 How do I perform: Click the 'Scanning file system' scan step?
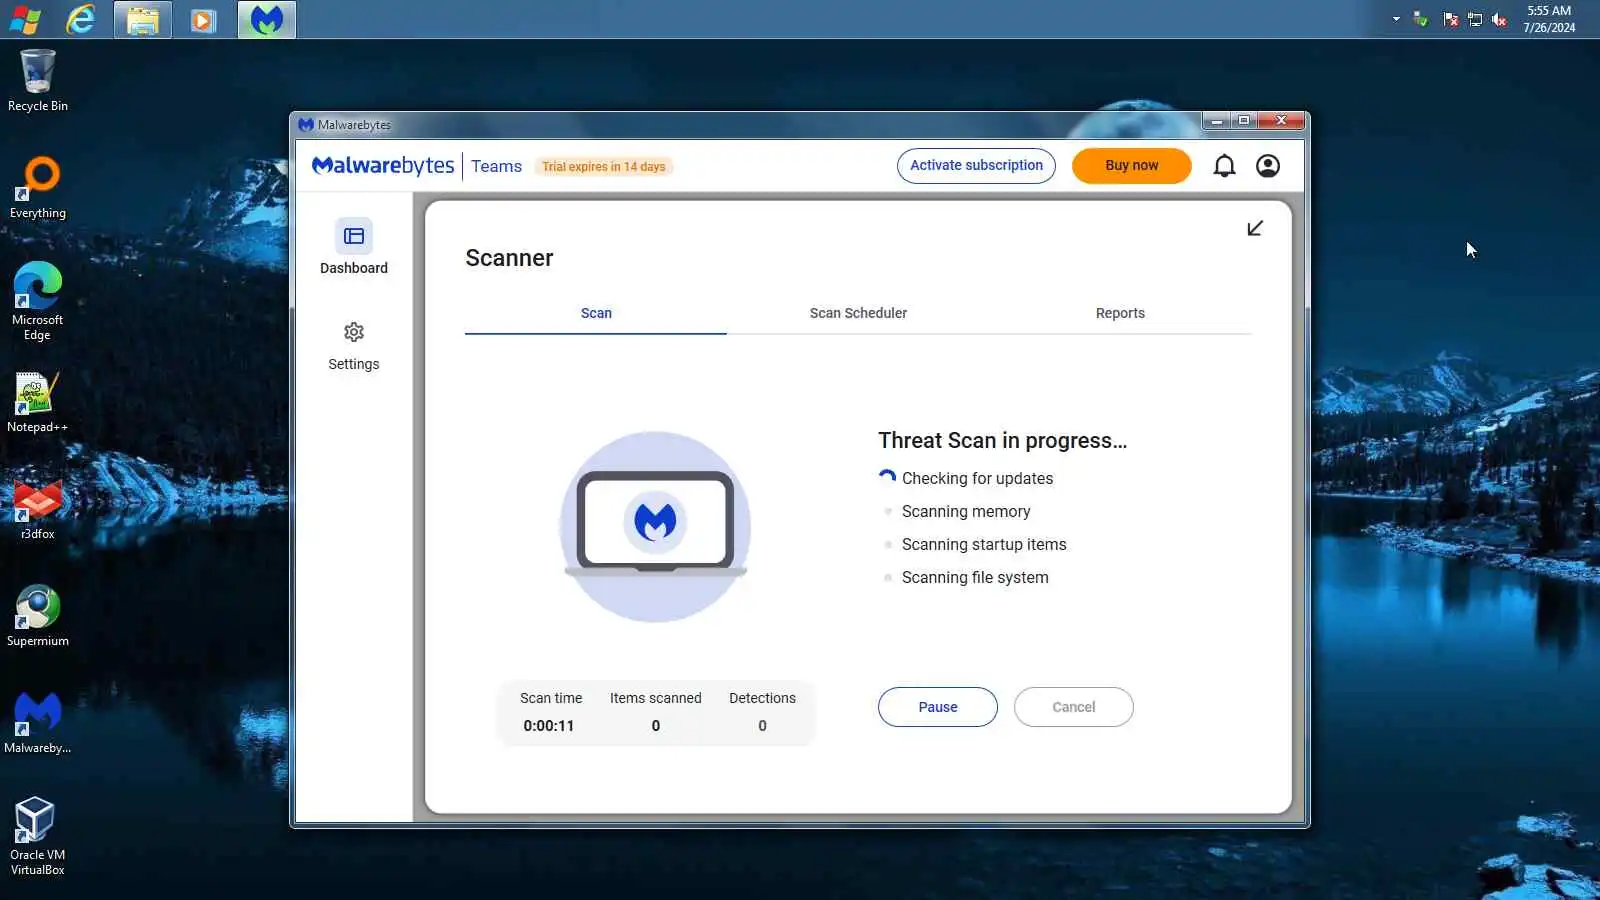(x=975, y=577)
